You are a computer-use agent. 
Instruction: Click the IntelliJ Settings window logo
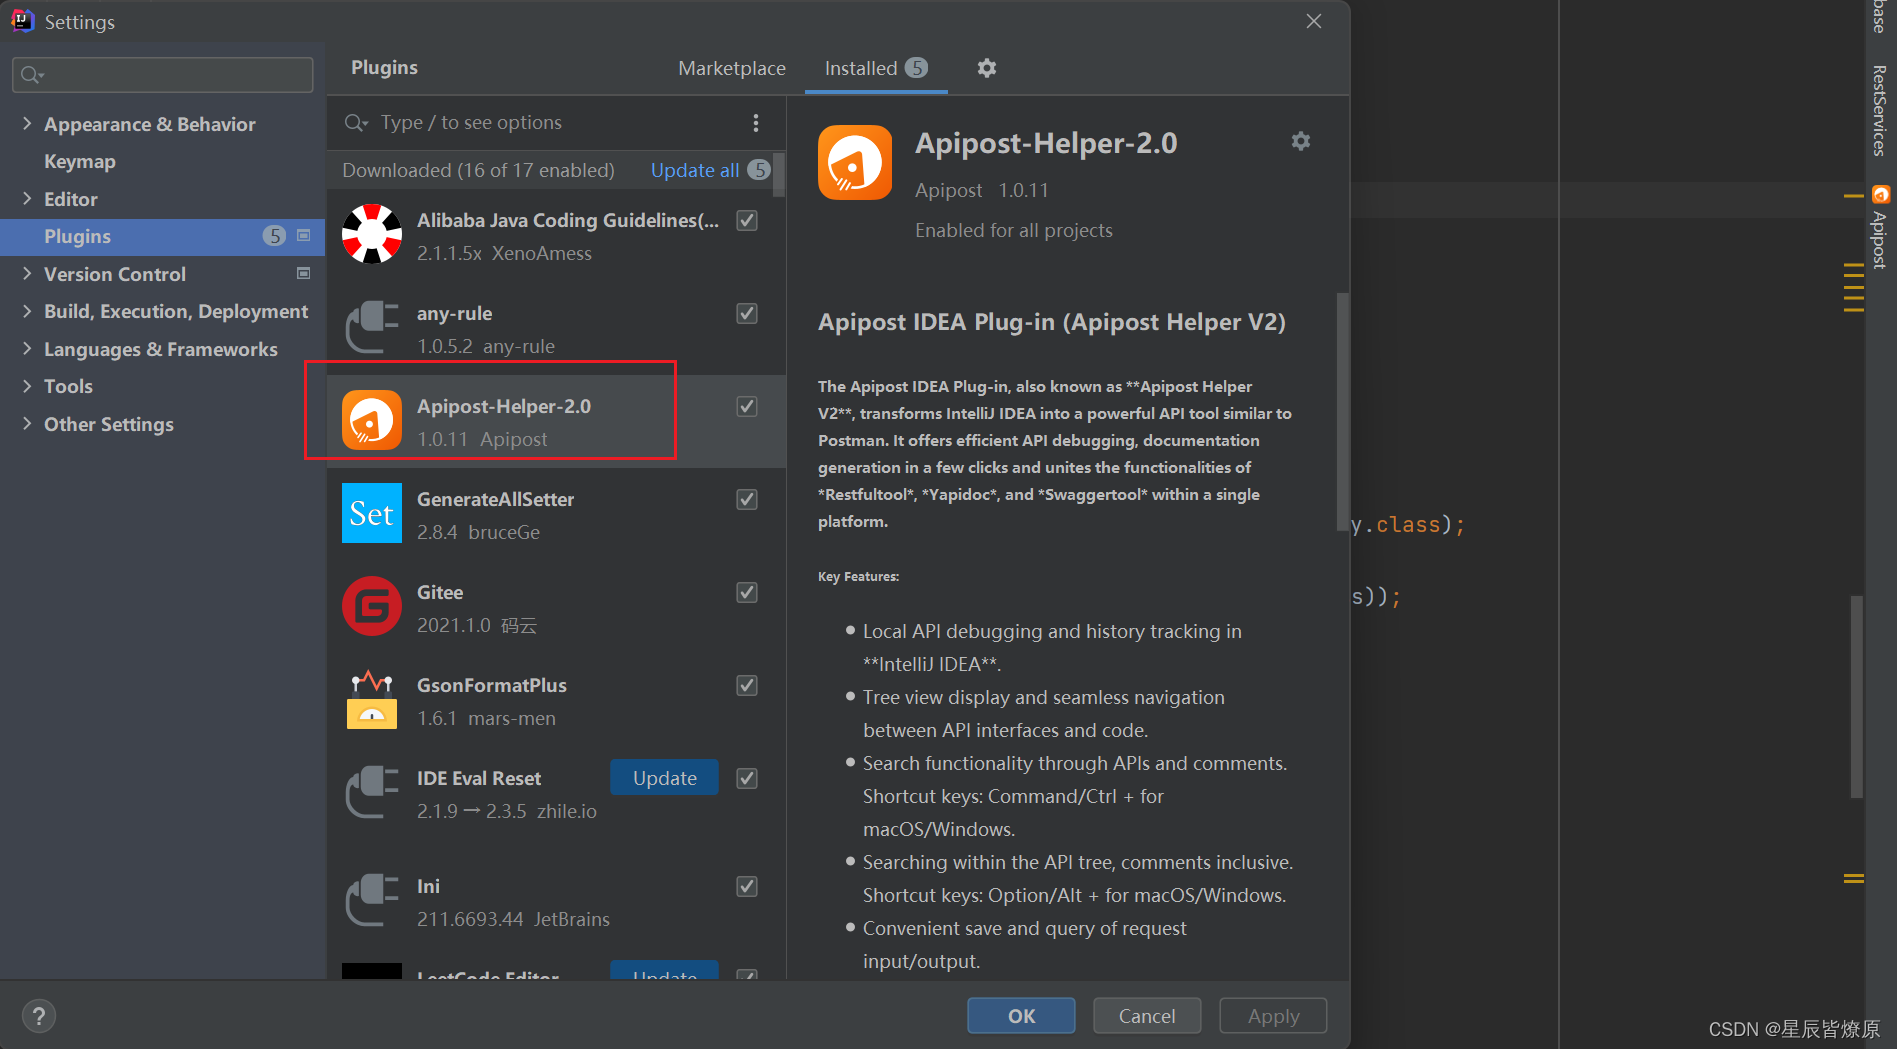click(23, 21)
